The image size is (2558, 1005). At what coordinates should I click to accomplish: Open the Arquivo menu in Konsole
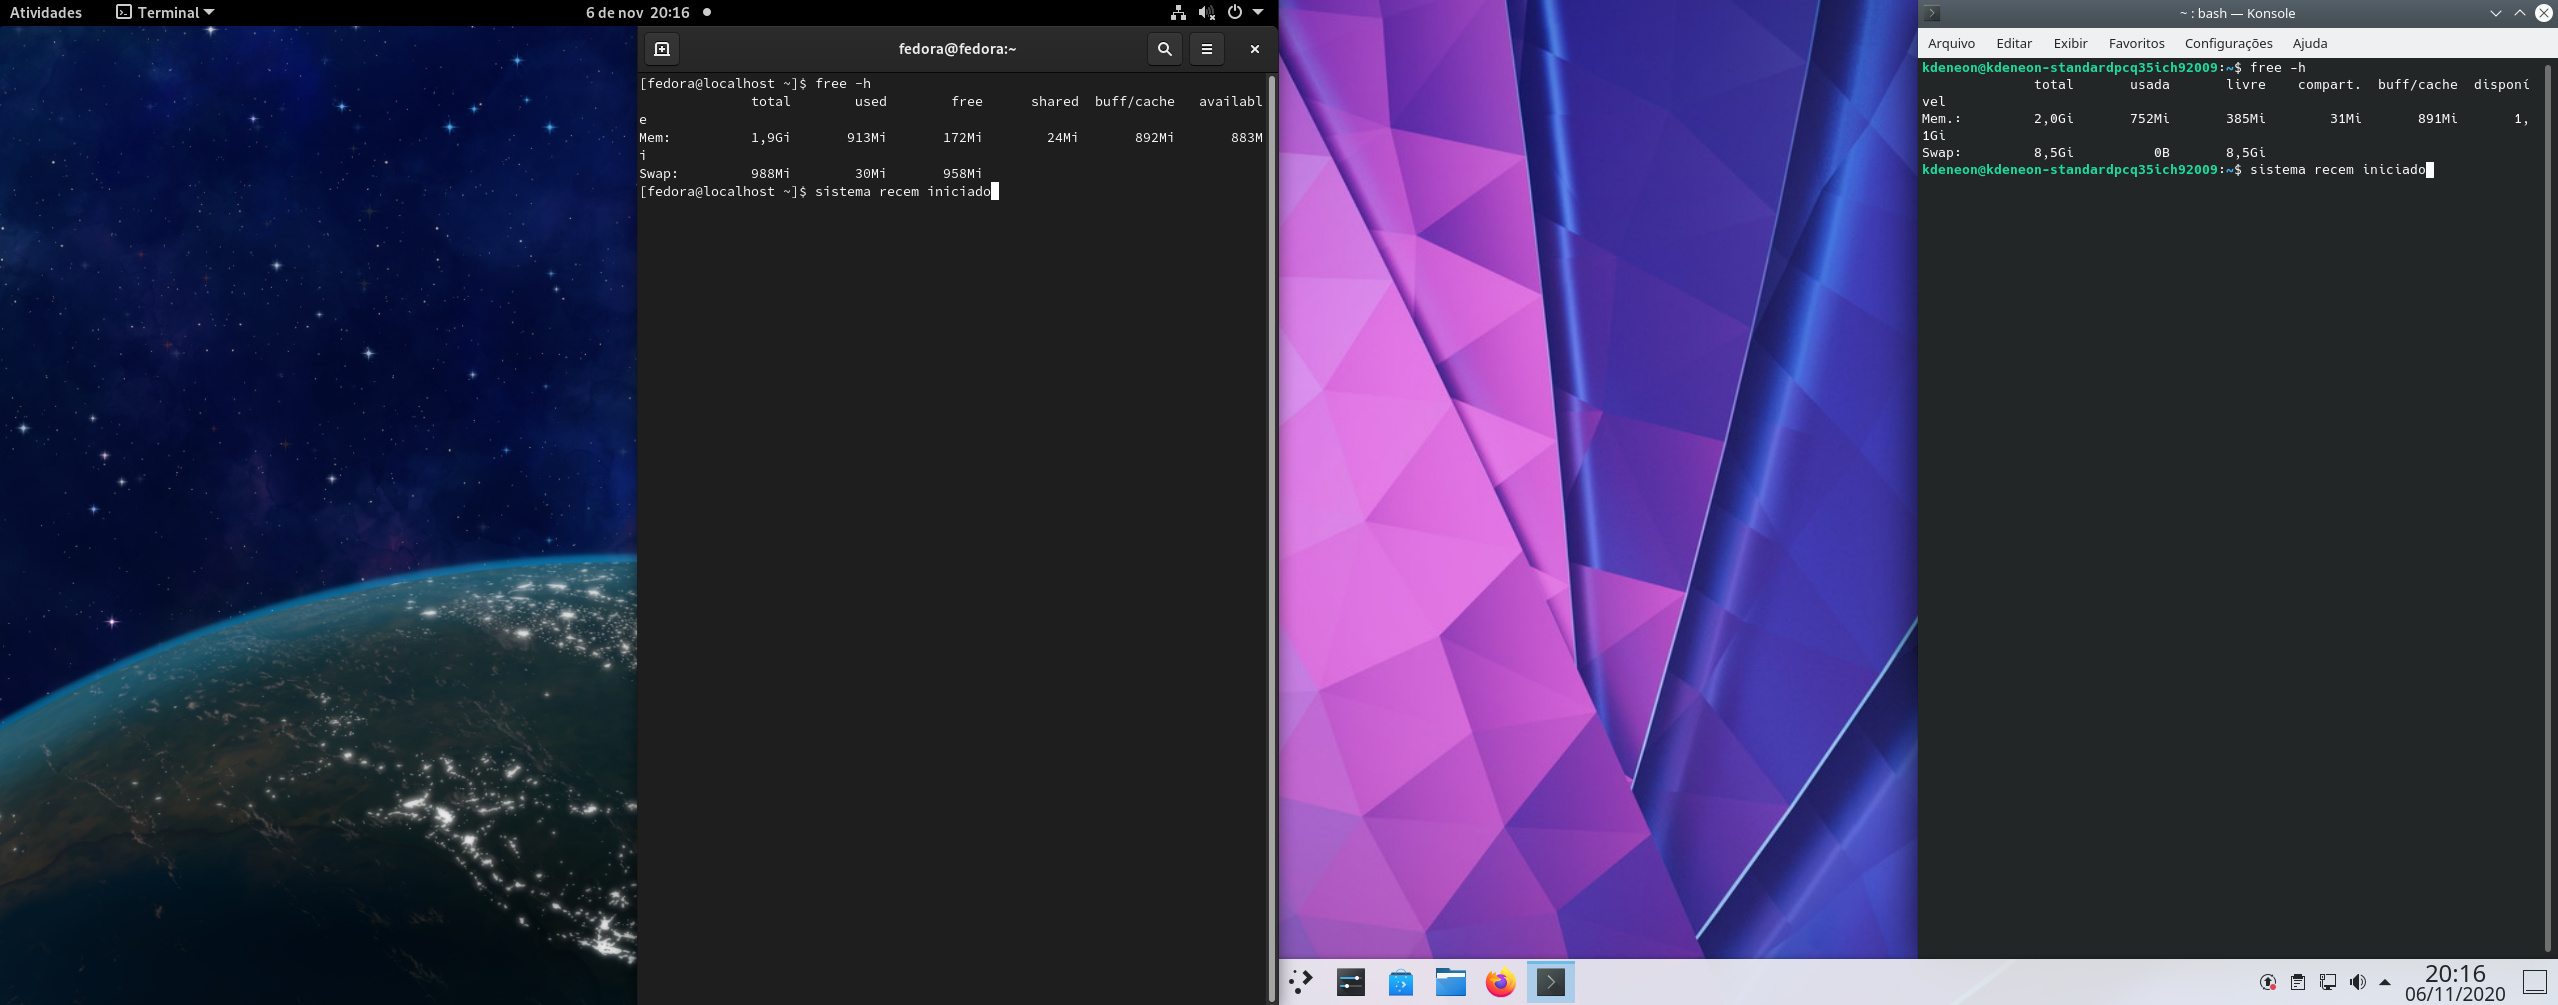click(x=1951, y=43)
